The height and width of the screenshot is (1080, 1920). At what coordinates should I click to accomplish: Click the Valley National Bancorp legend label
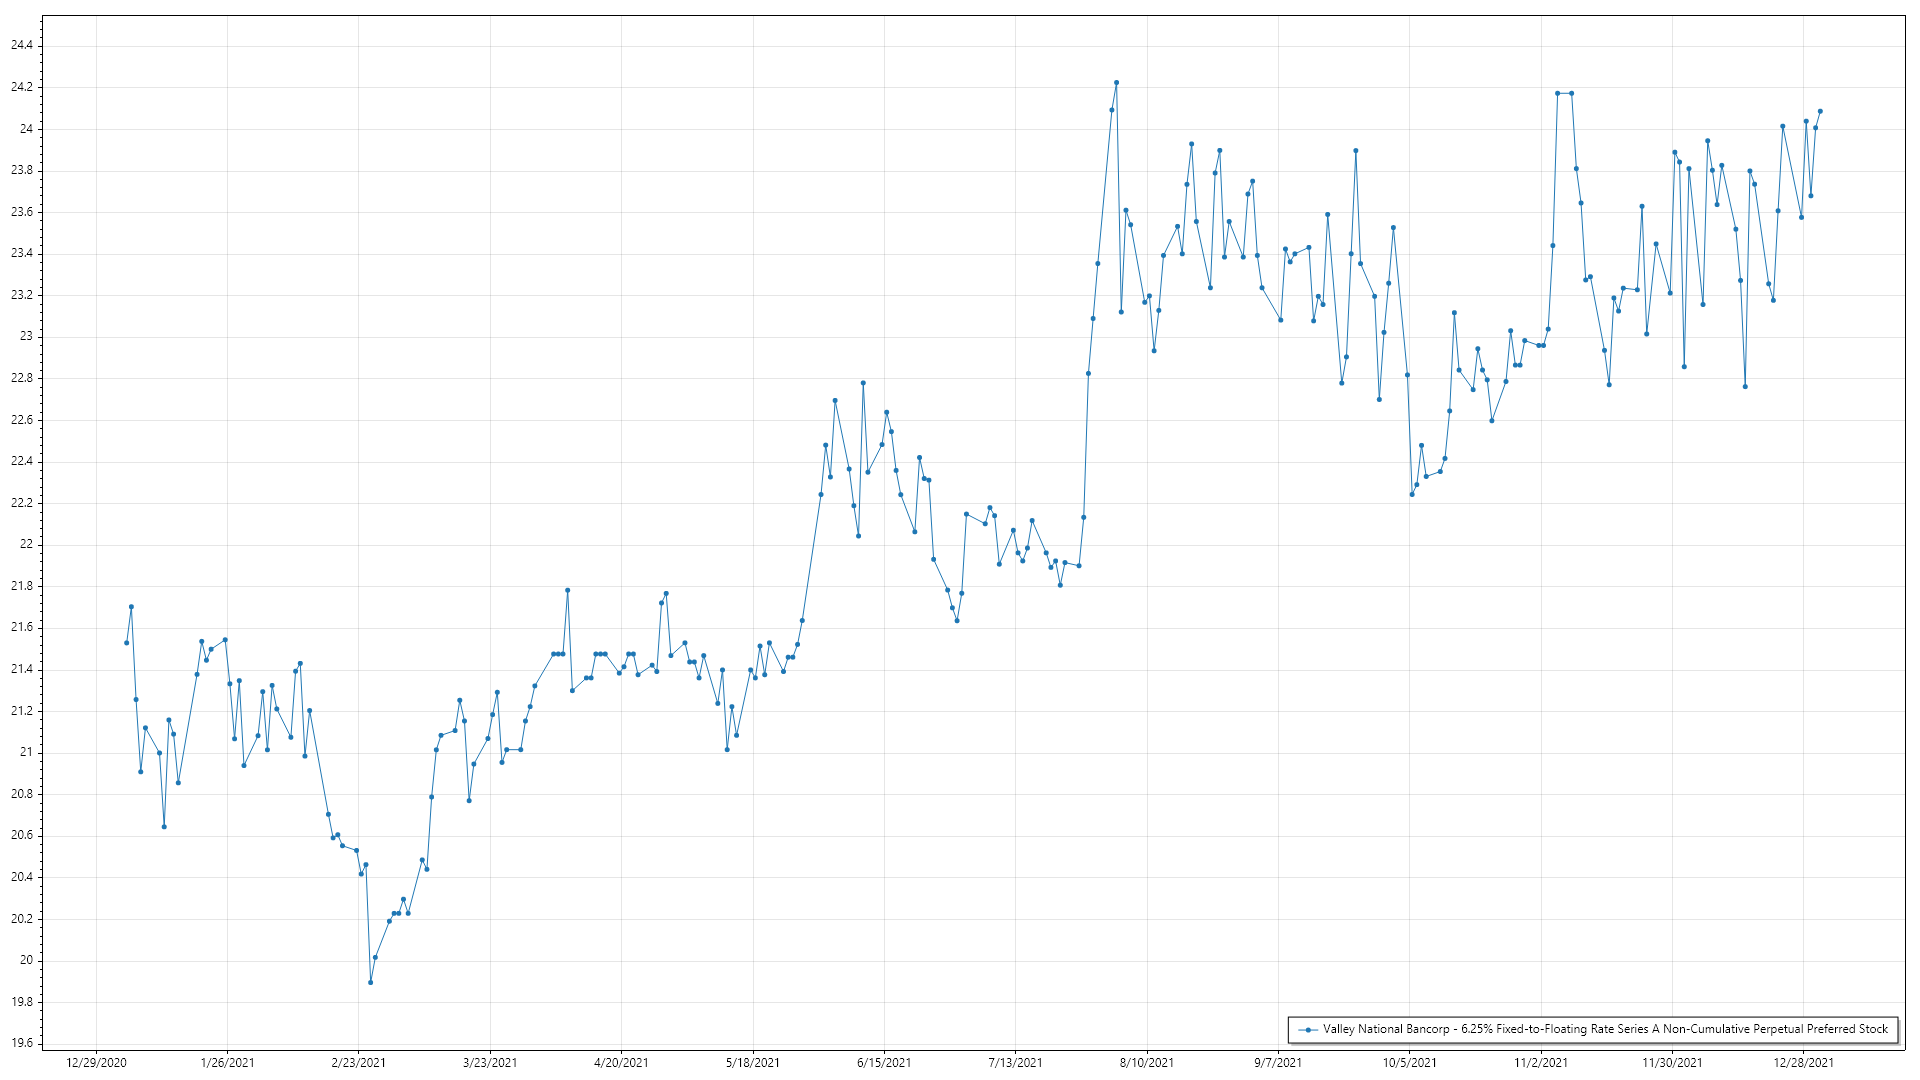(x=1605, y=1029)
